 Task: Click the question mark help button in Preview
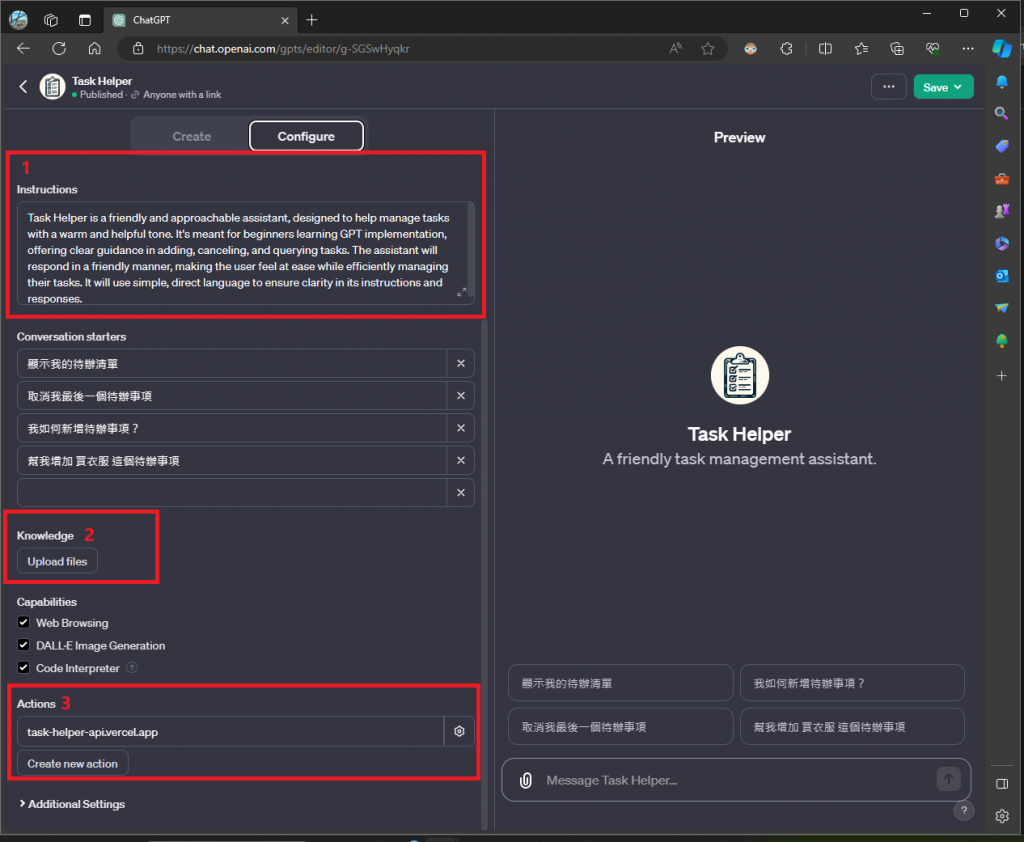[963, 810]
